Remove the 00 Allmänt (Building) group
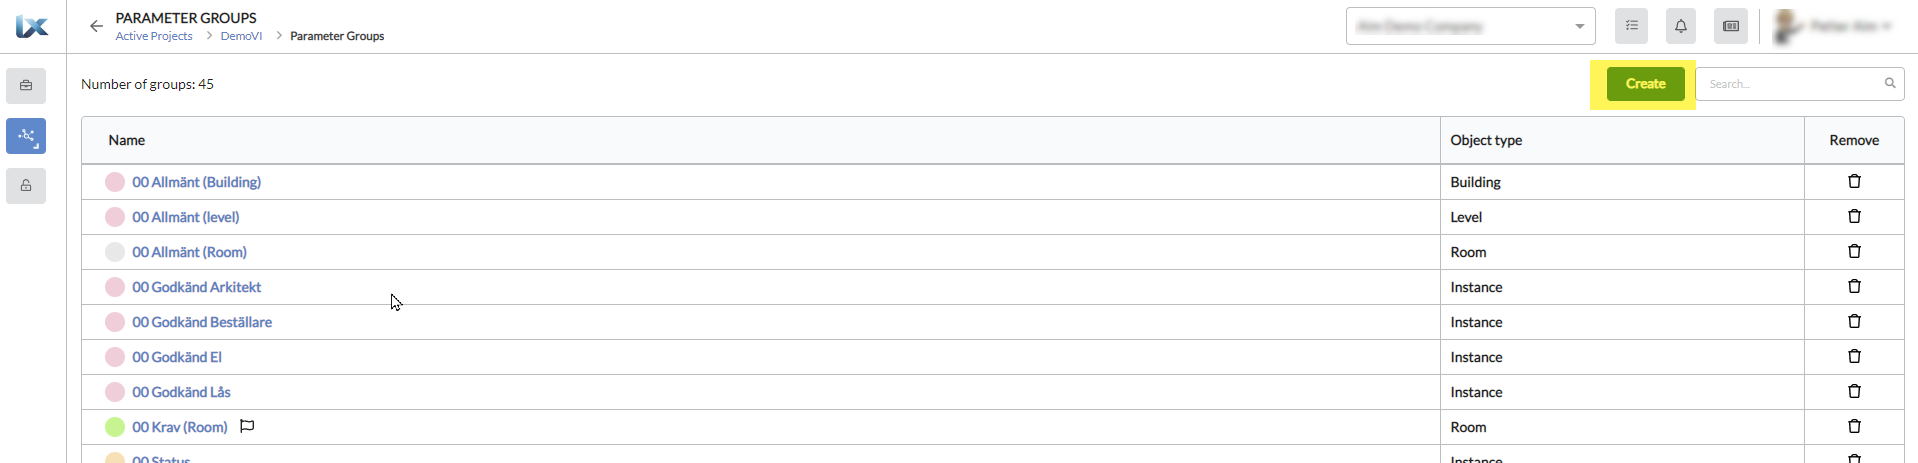This screenshot has height=463, width=1918. tap(1854, 181)
